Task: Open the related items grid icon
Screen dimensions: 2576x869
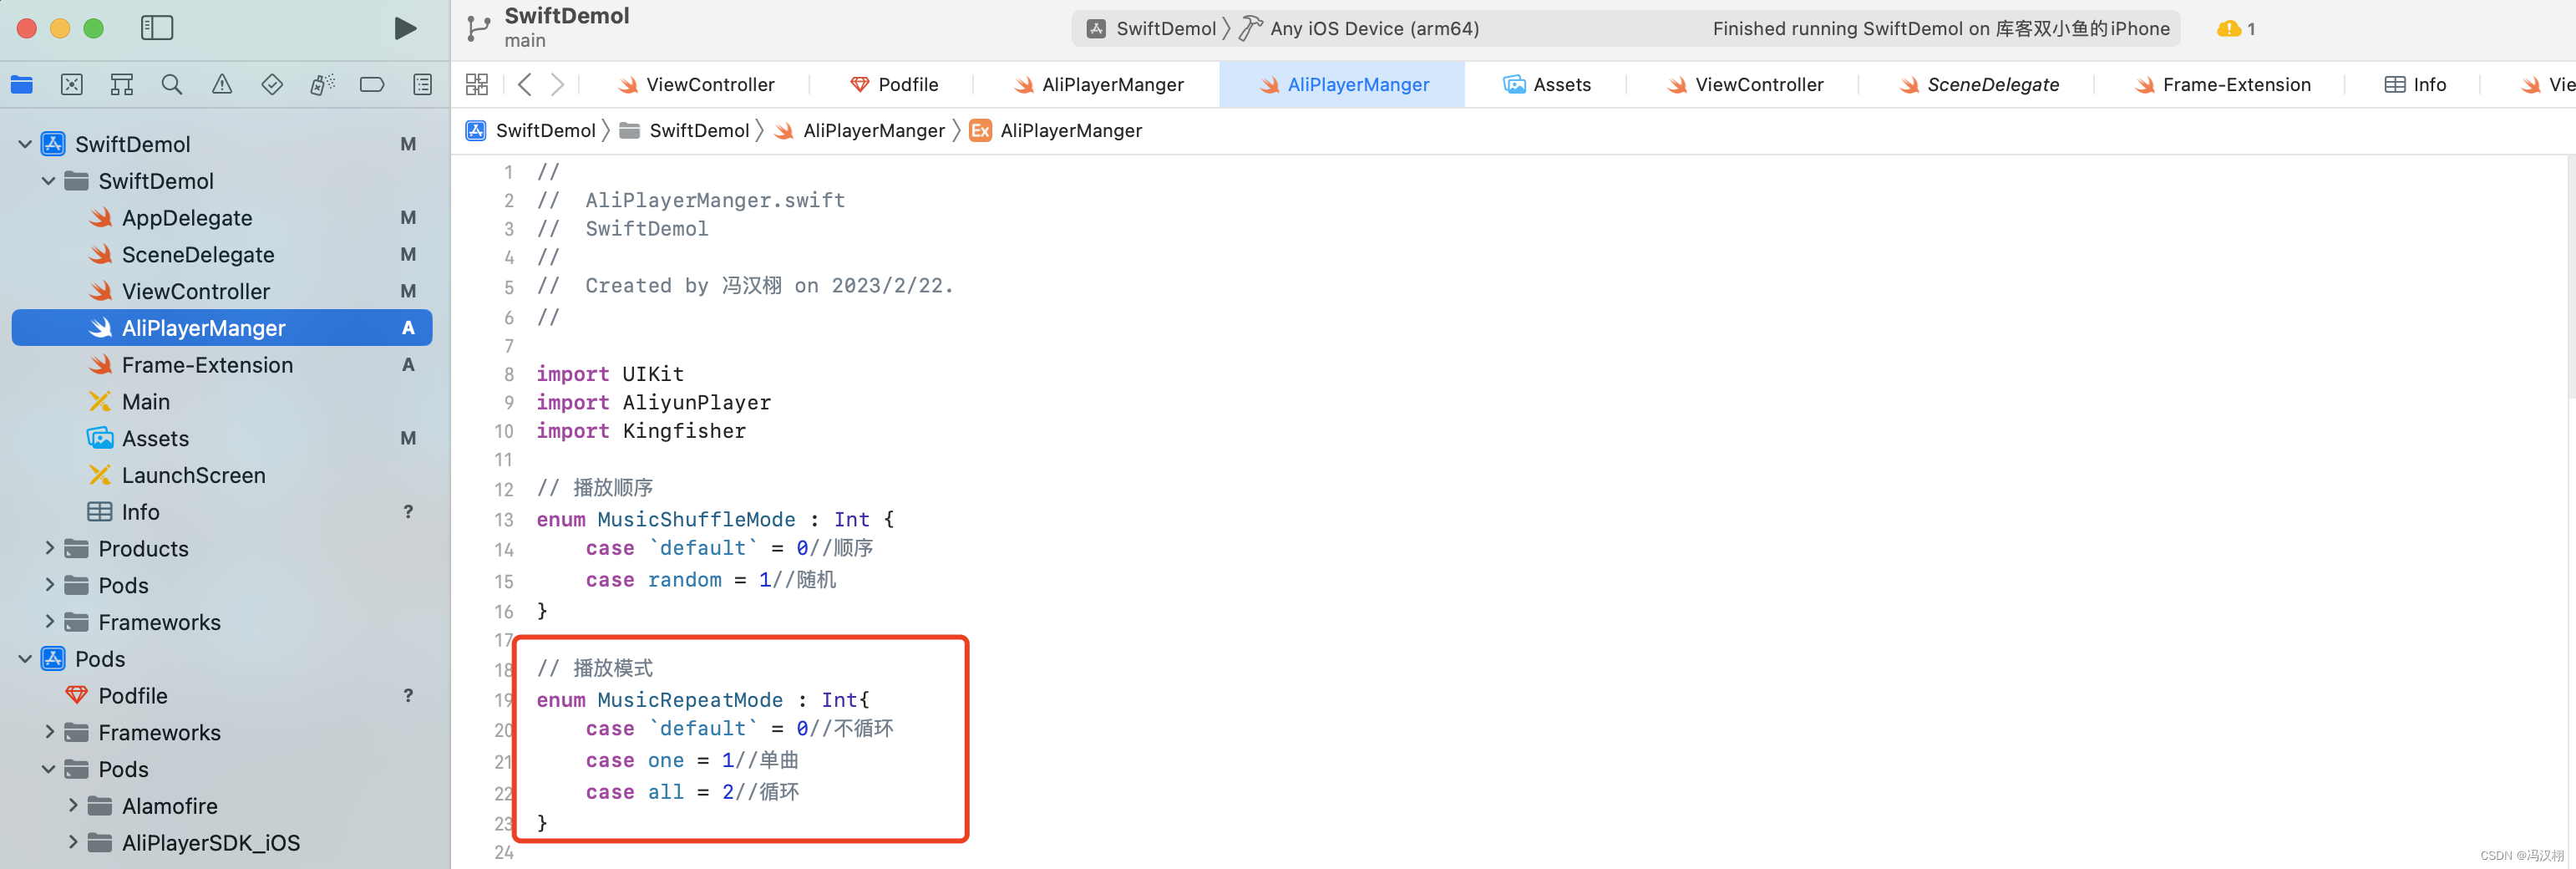Action: click(477, 85)
